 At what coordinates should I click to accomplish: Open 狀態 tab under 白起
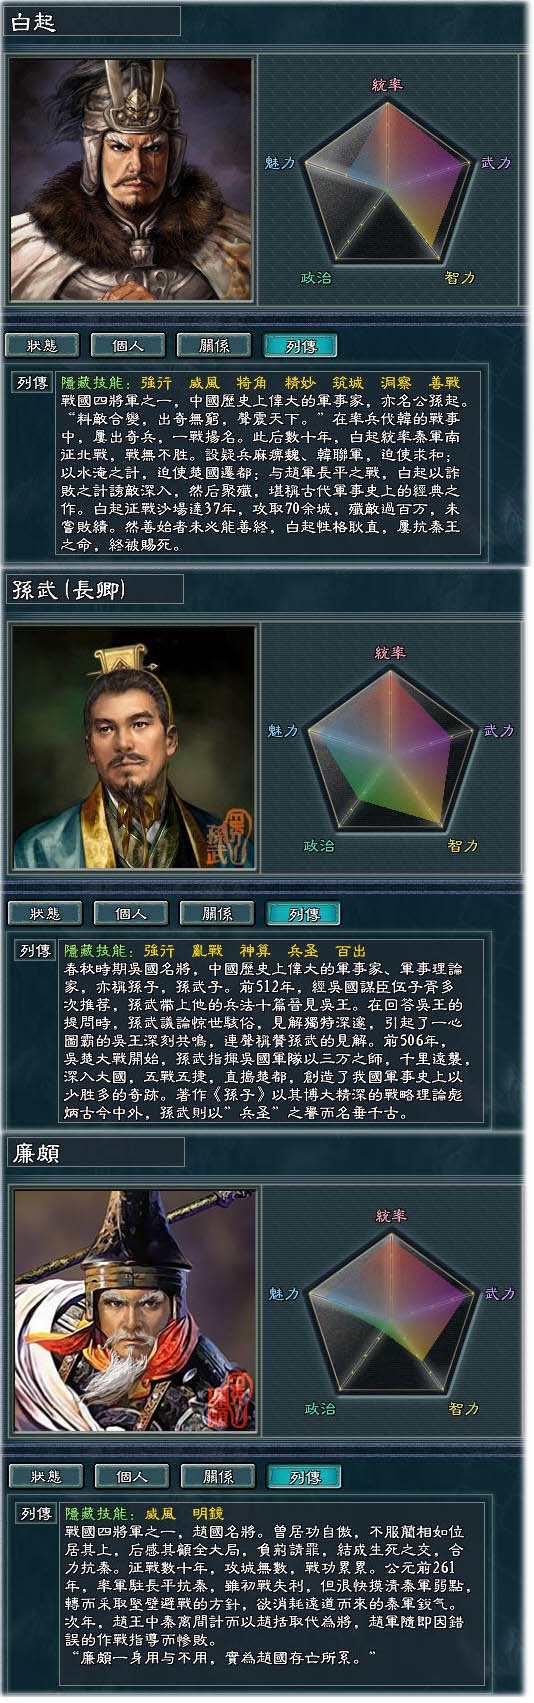coord(42,345)
